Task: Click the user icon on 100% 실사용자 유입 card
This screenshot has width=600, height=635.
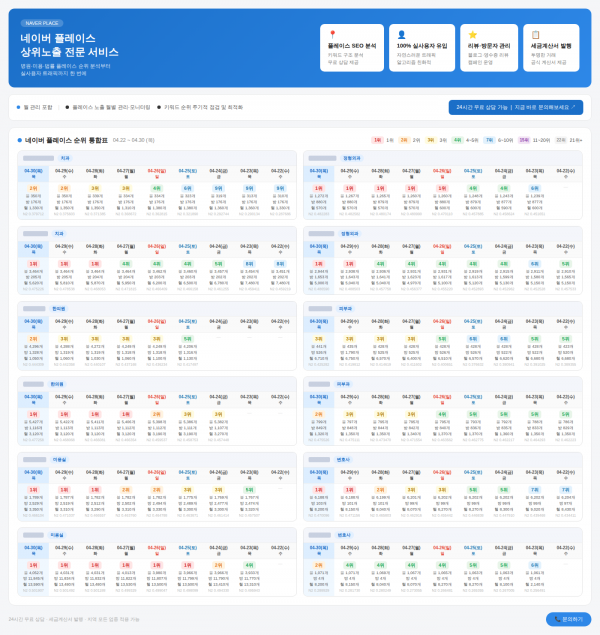Action: (x=401, y=34)
